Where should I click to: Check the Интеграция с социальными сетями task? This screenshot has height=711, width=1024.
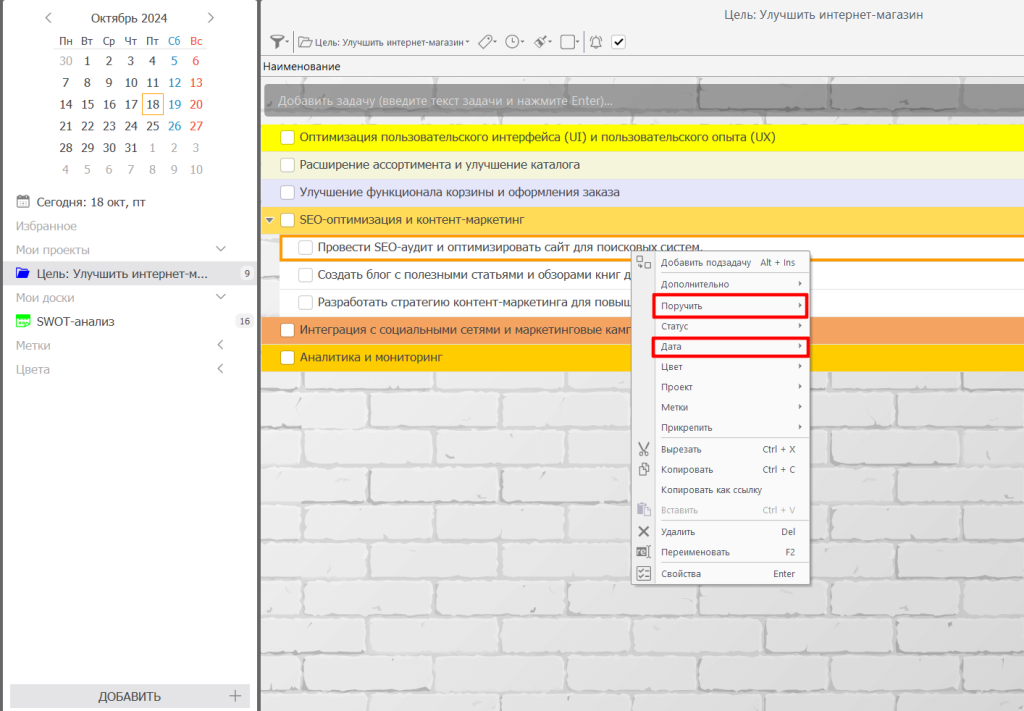[x=287, y=330]
